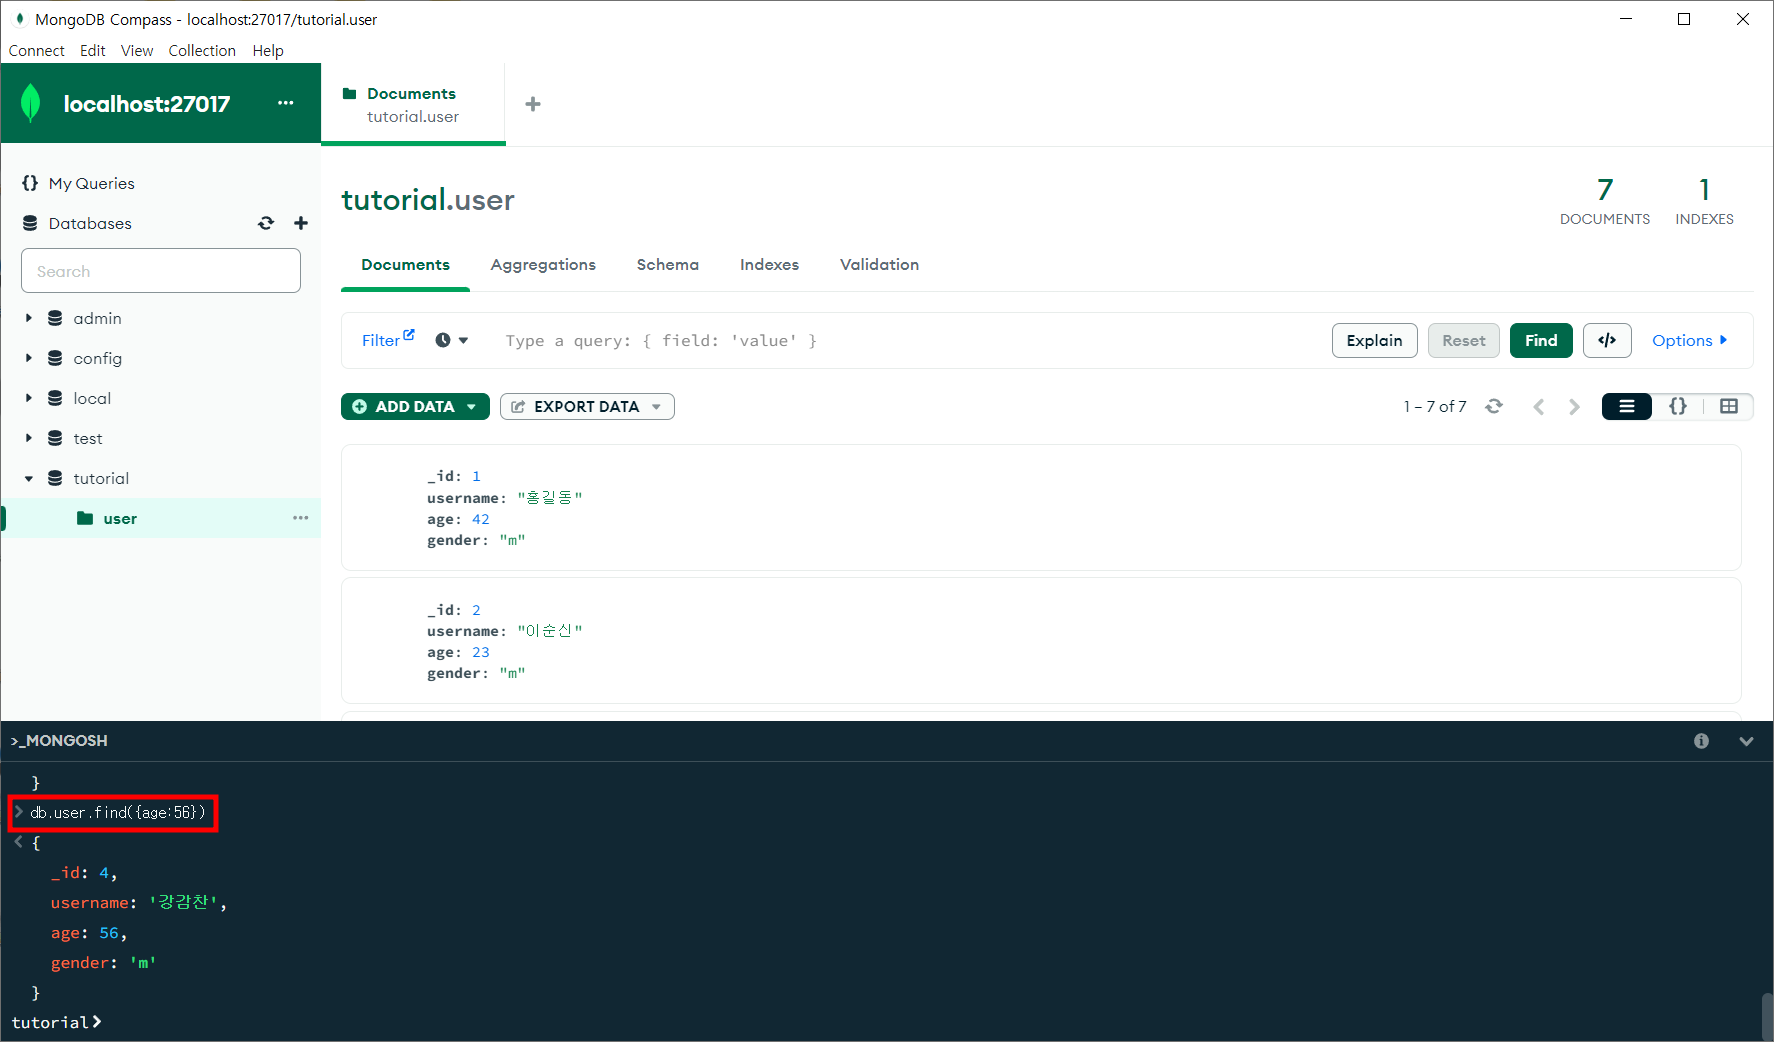1774x1042 pixels.
Task: Click the tutorial.user collection title
Action: [428, 200]
